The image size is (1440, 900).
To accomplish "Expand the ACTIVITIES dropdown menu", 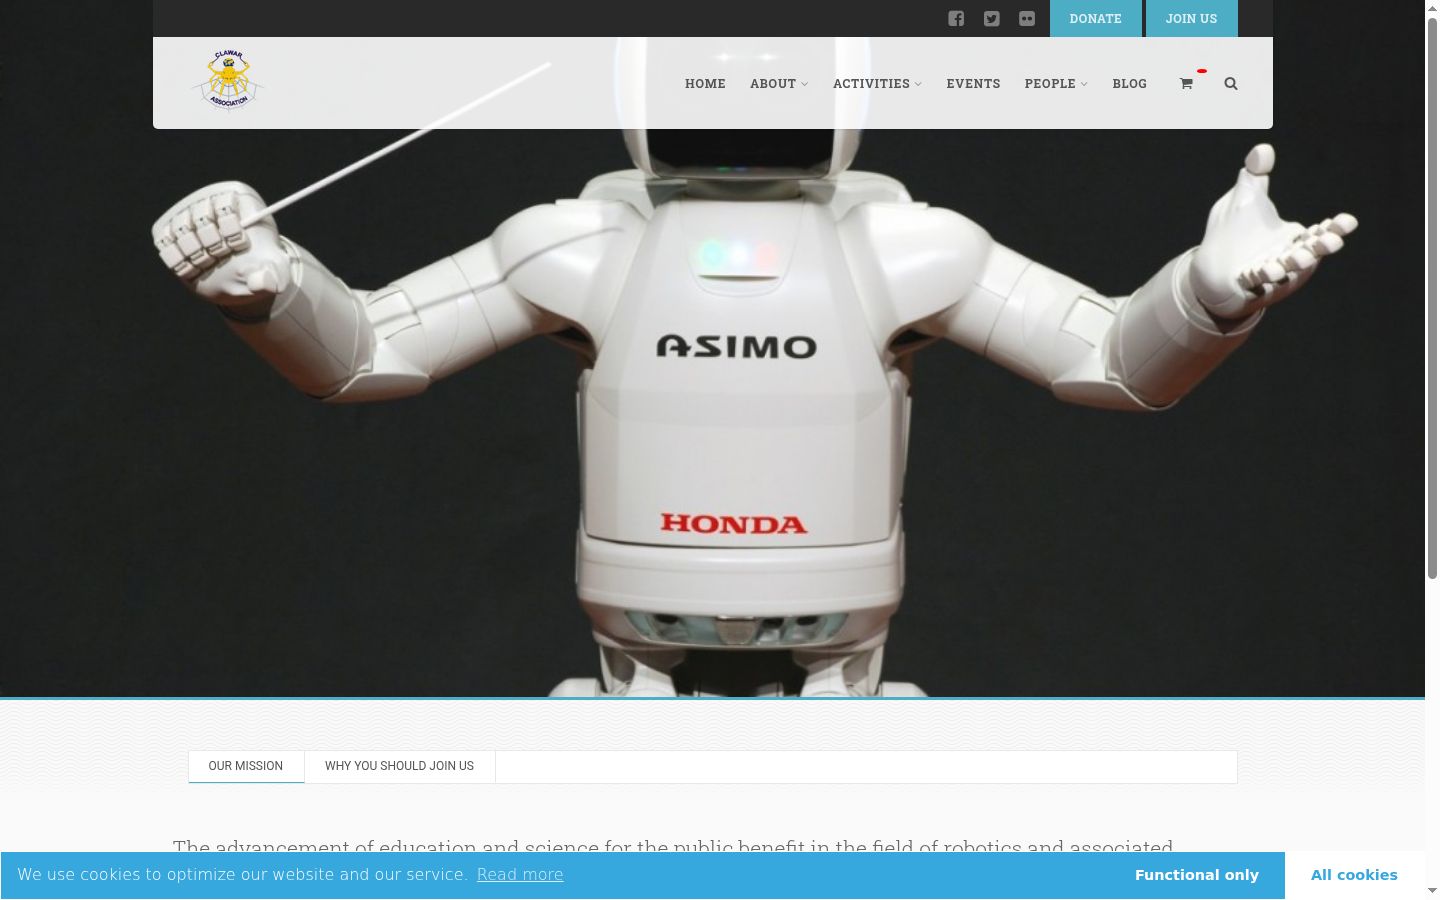I will (x=877, y=83).
